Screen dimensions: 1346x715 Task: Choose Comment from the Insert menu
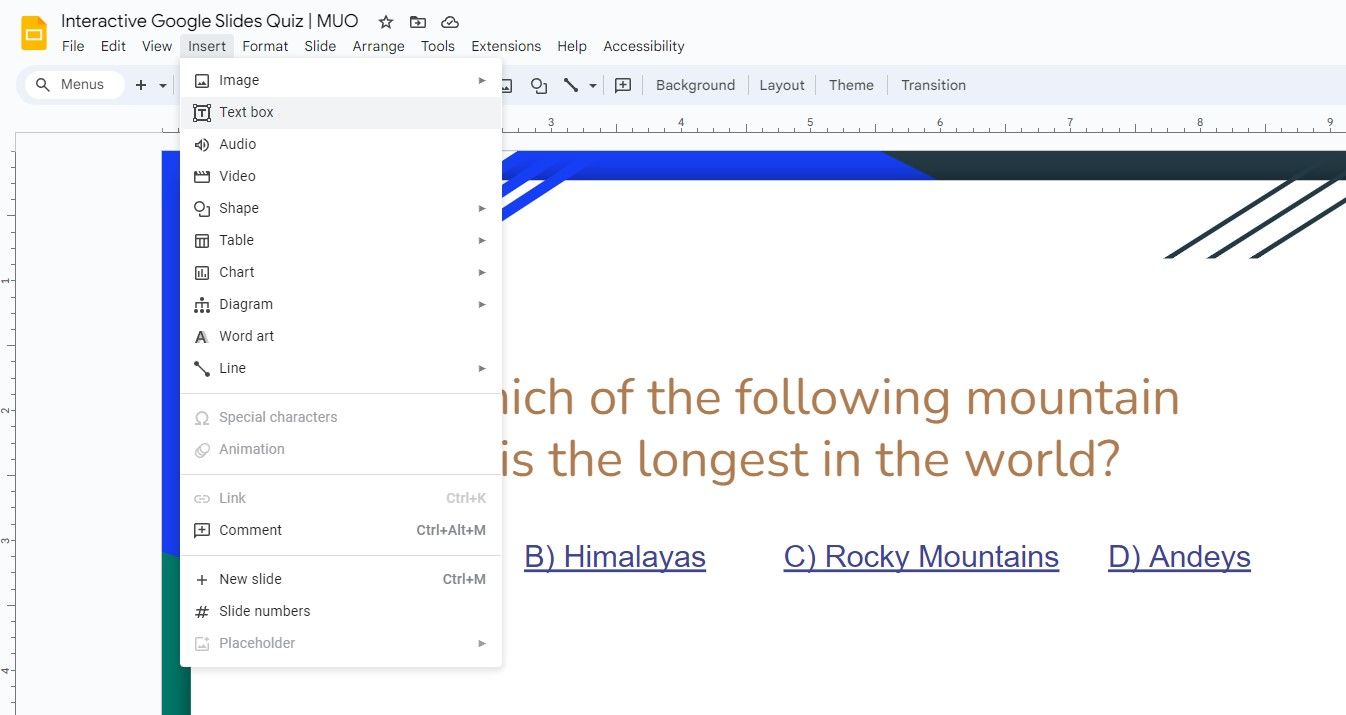click(x=341, y=530)
